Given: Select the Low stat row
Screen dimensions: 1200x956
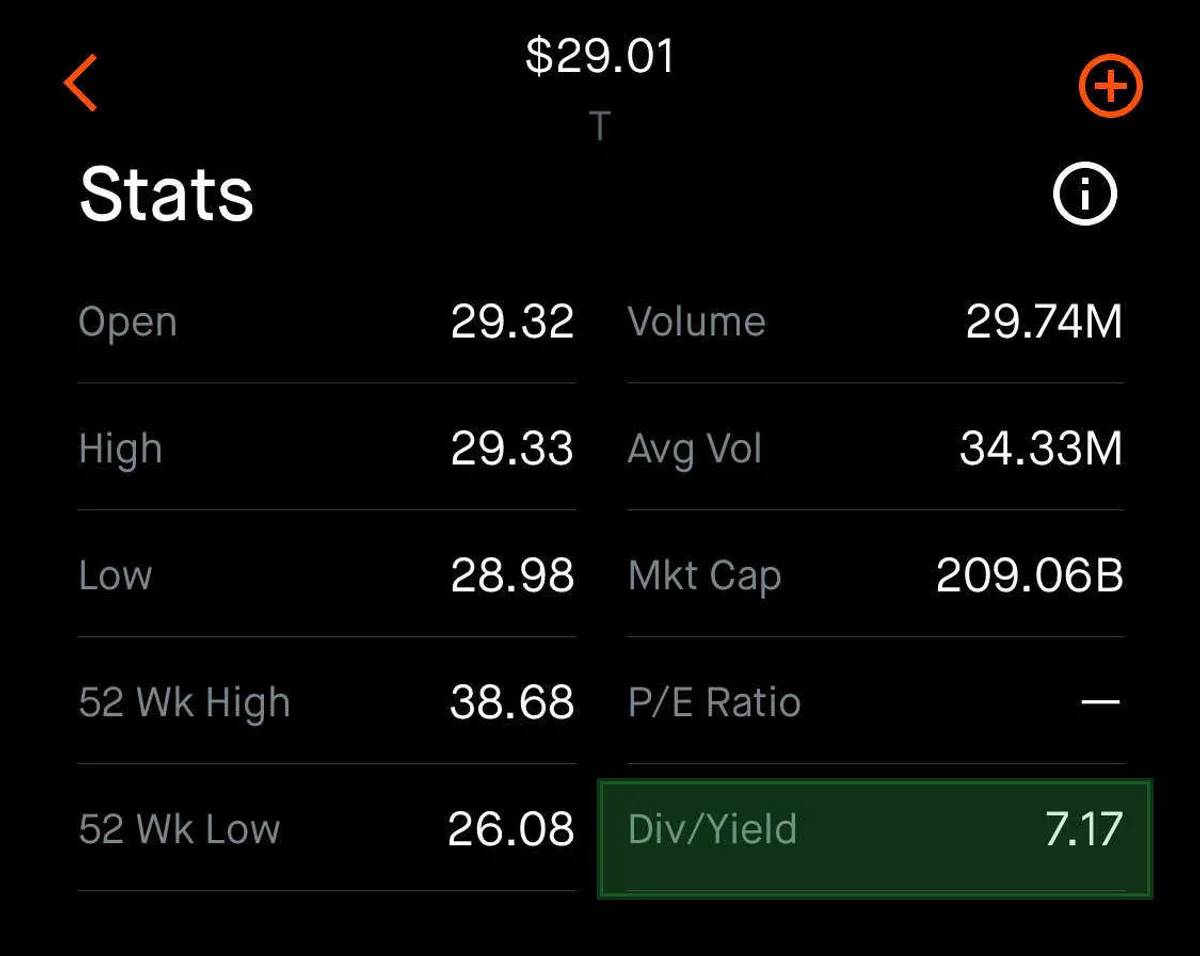Looking at the screenshot, I should point(326,576).
